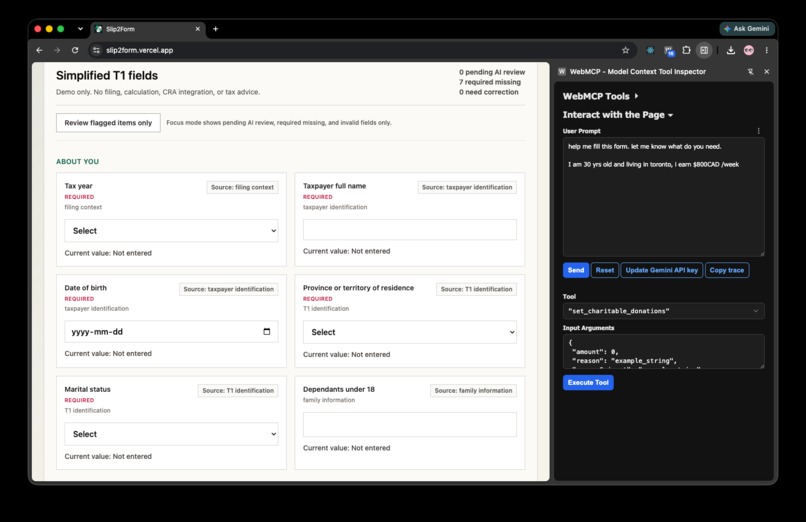
Task: Select the Slip2Form browser tab
Action: (148, 29)
